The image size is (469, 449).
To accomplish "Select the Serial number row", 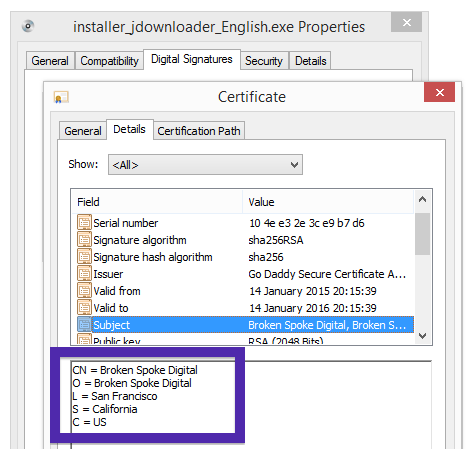I will coord(245,223).
